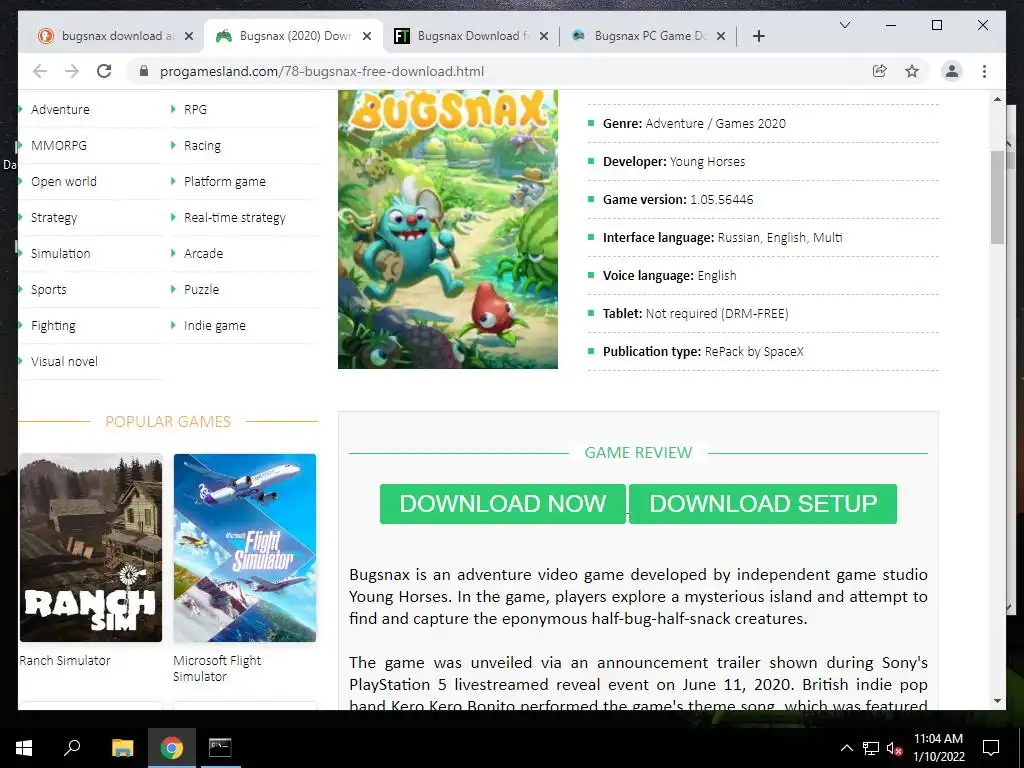Viewport: 1024px width, 768px height.
Task: Open the Arcade category
Action: [x=203, y=253]
